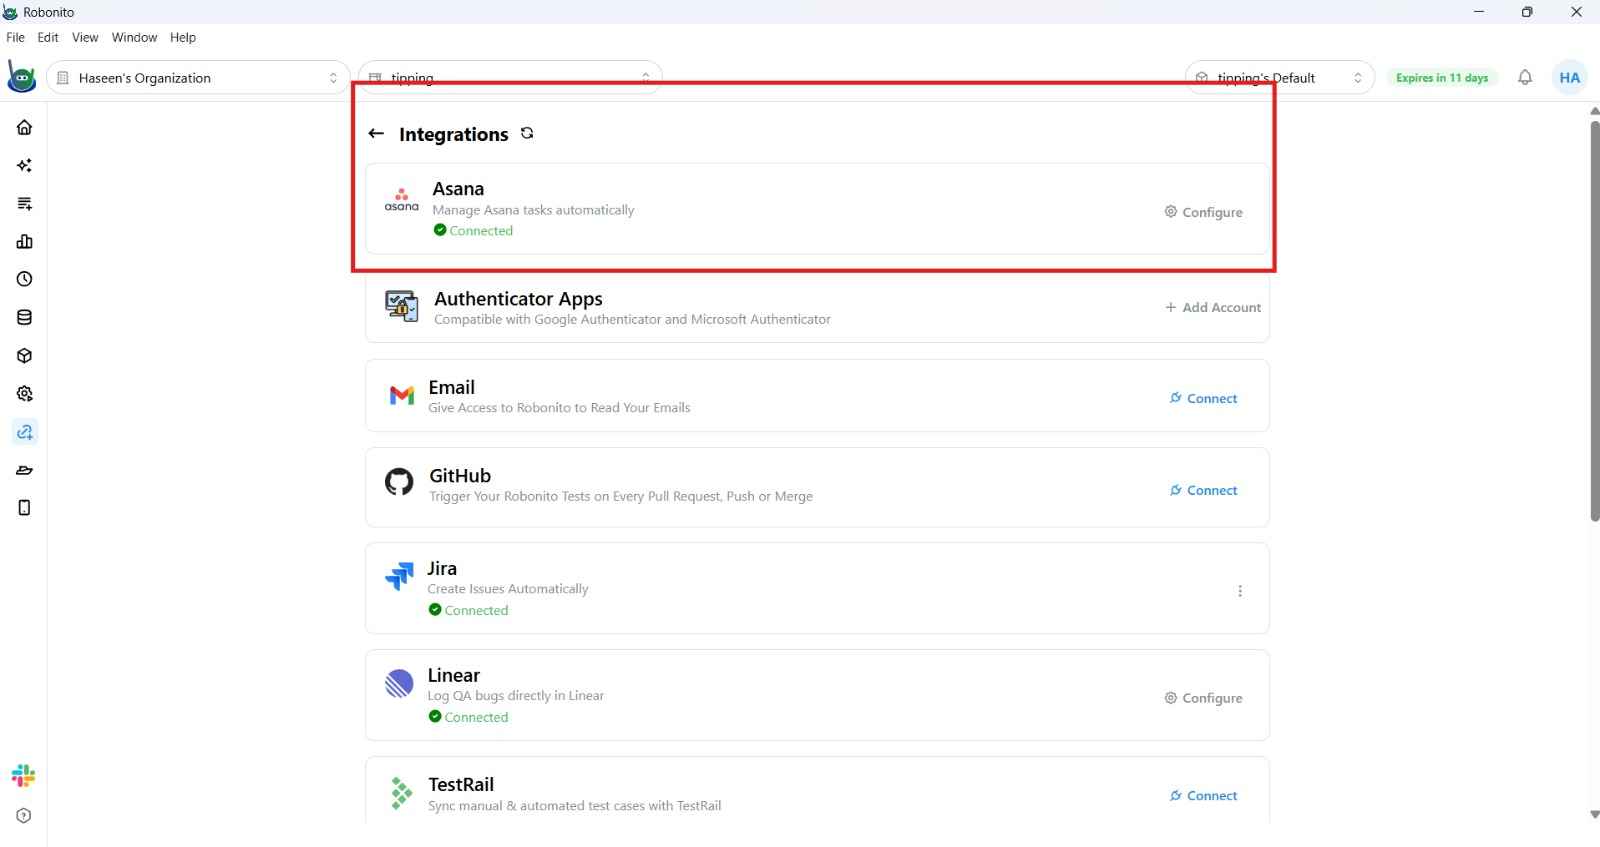The width and height of the screenshot is (1600, 847).
Task: Open the mobile device icon in sidebar
Action: 25,508
